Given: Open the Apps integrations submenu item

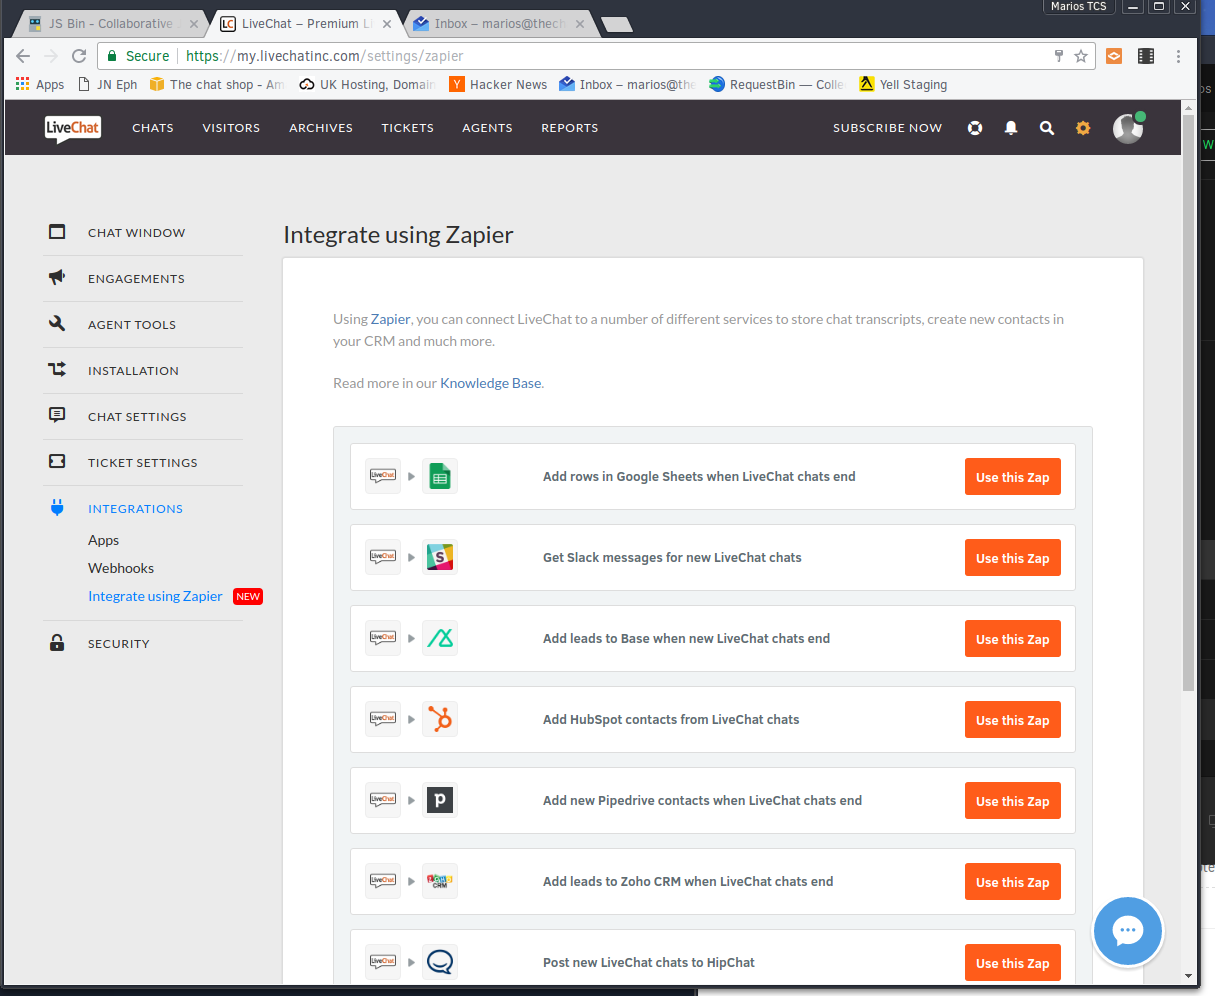Looking at the screenshot, I should 104,540.
